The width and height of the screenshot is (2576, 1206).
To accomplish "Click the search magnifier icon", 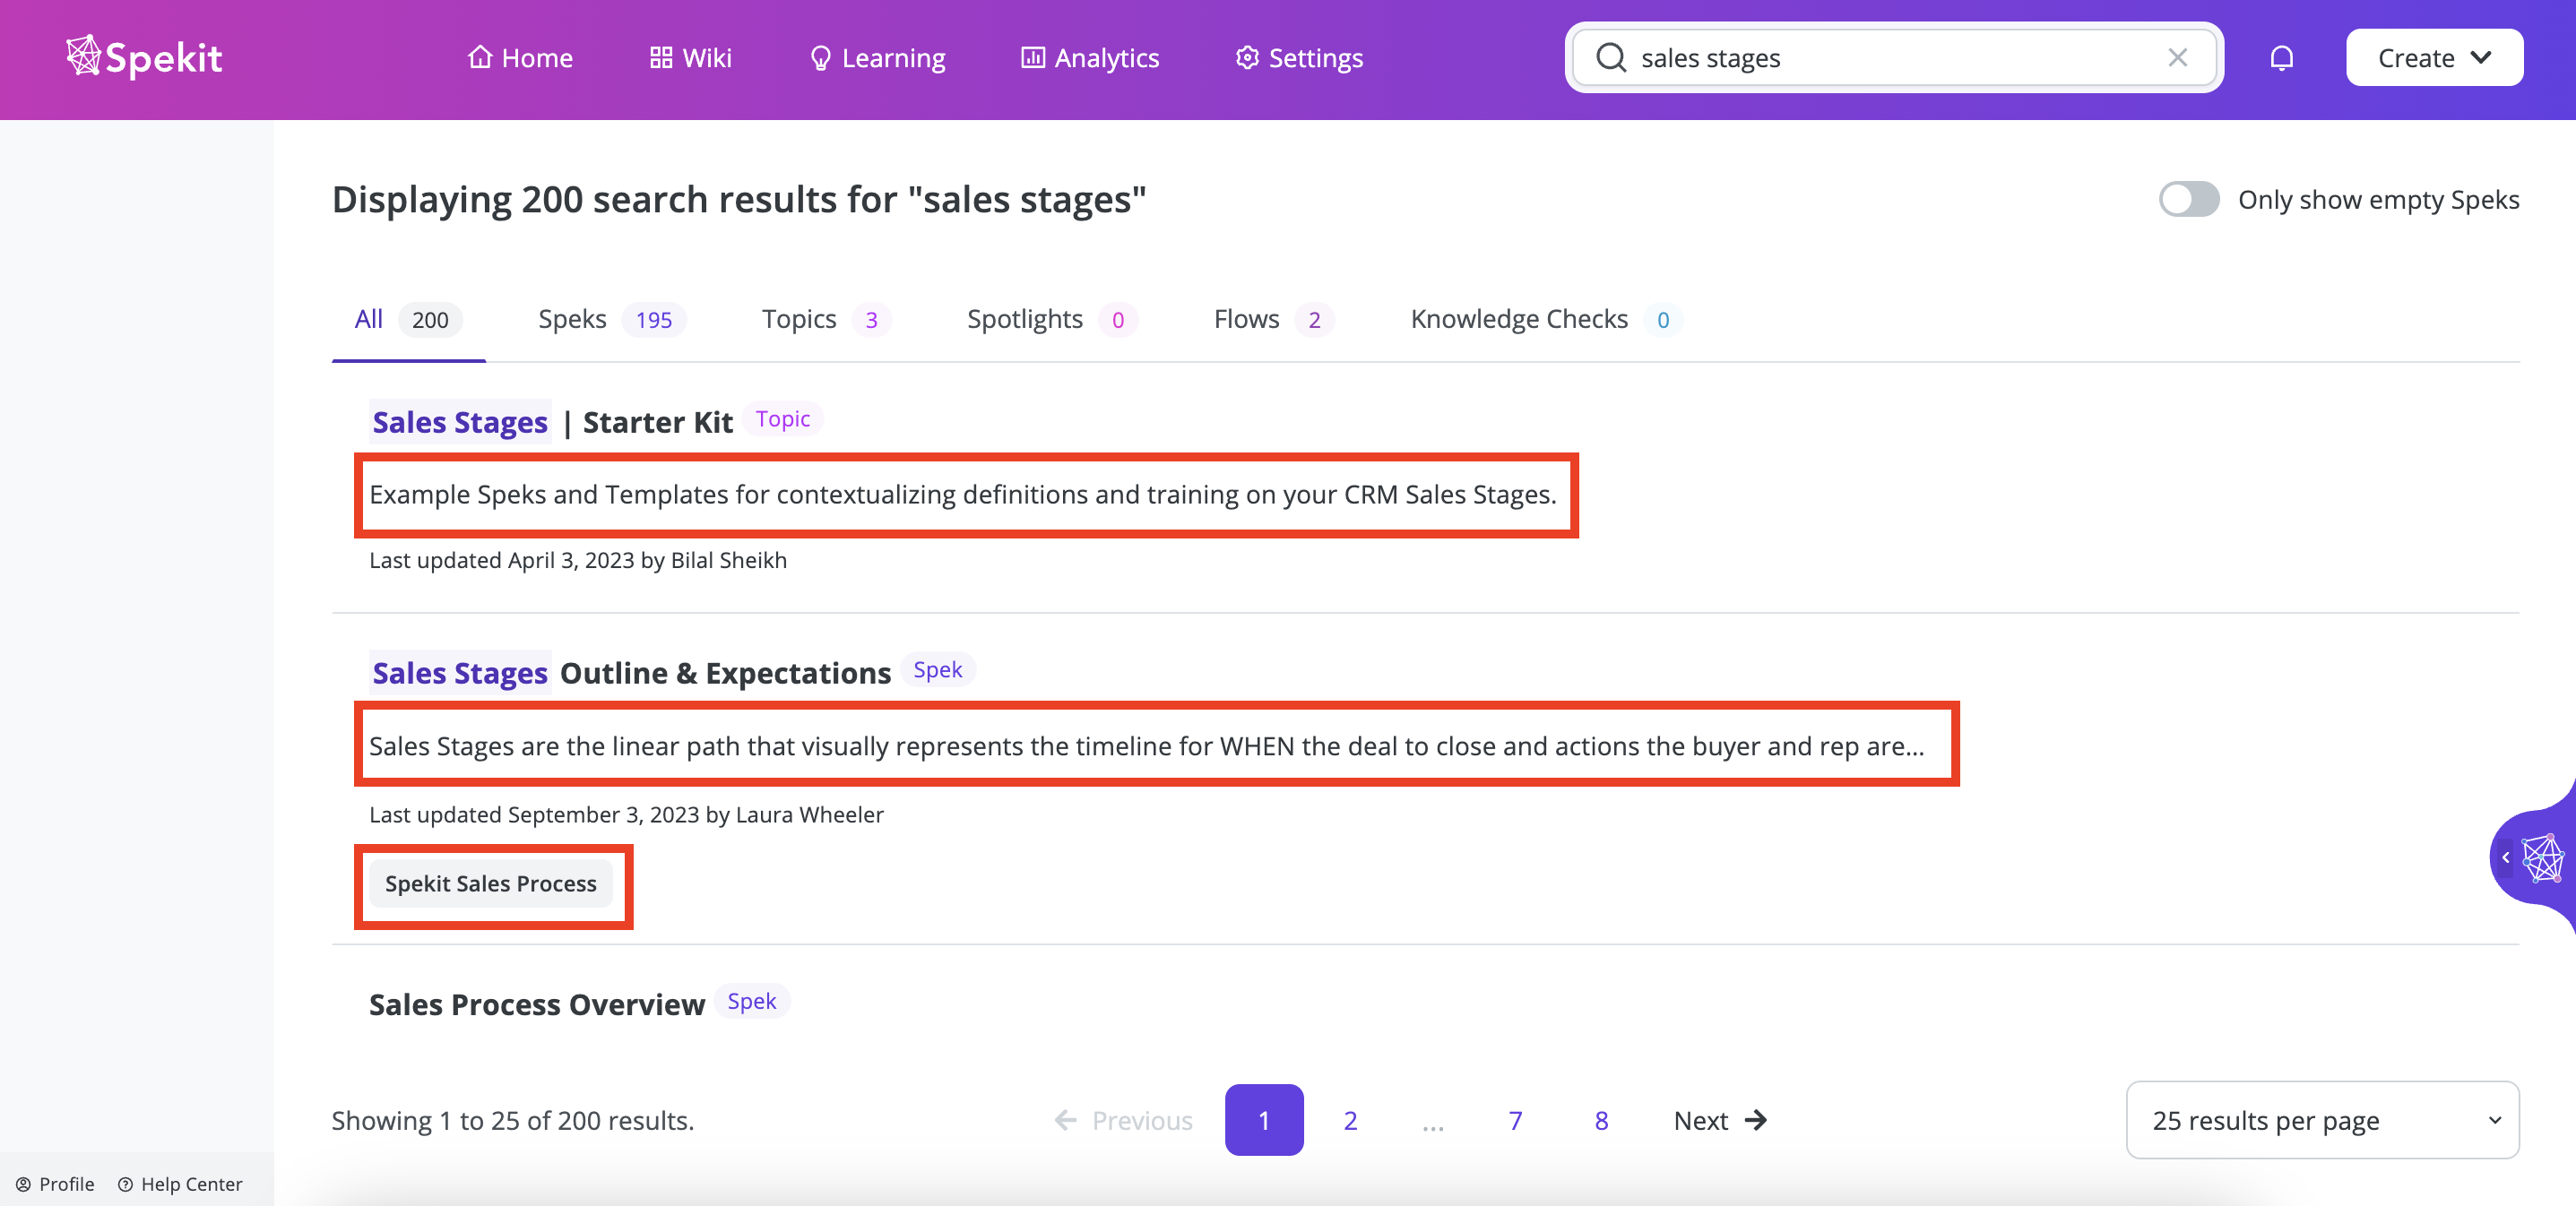I will click(x=1610, y=57).
